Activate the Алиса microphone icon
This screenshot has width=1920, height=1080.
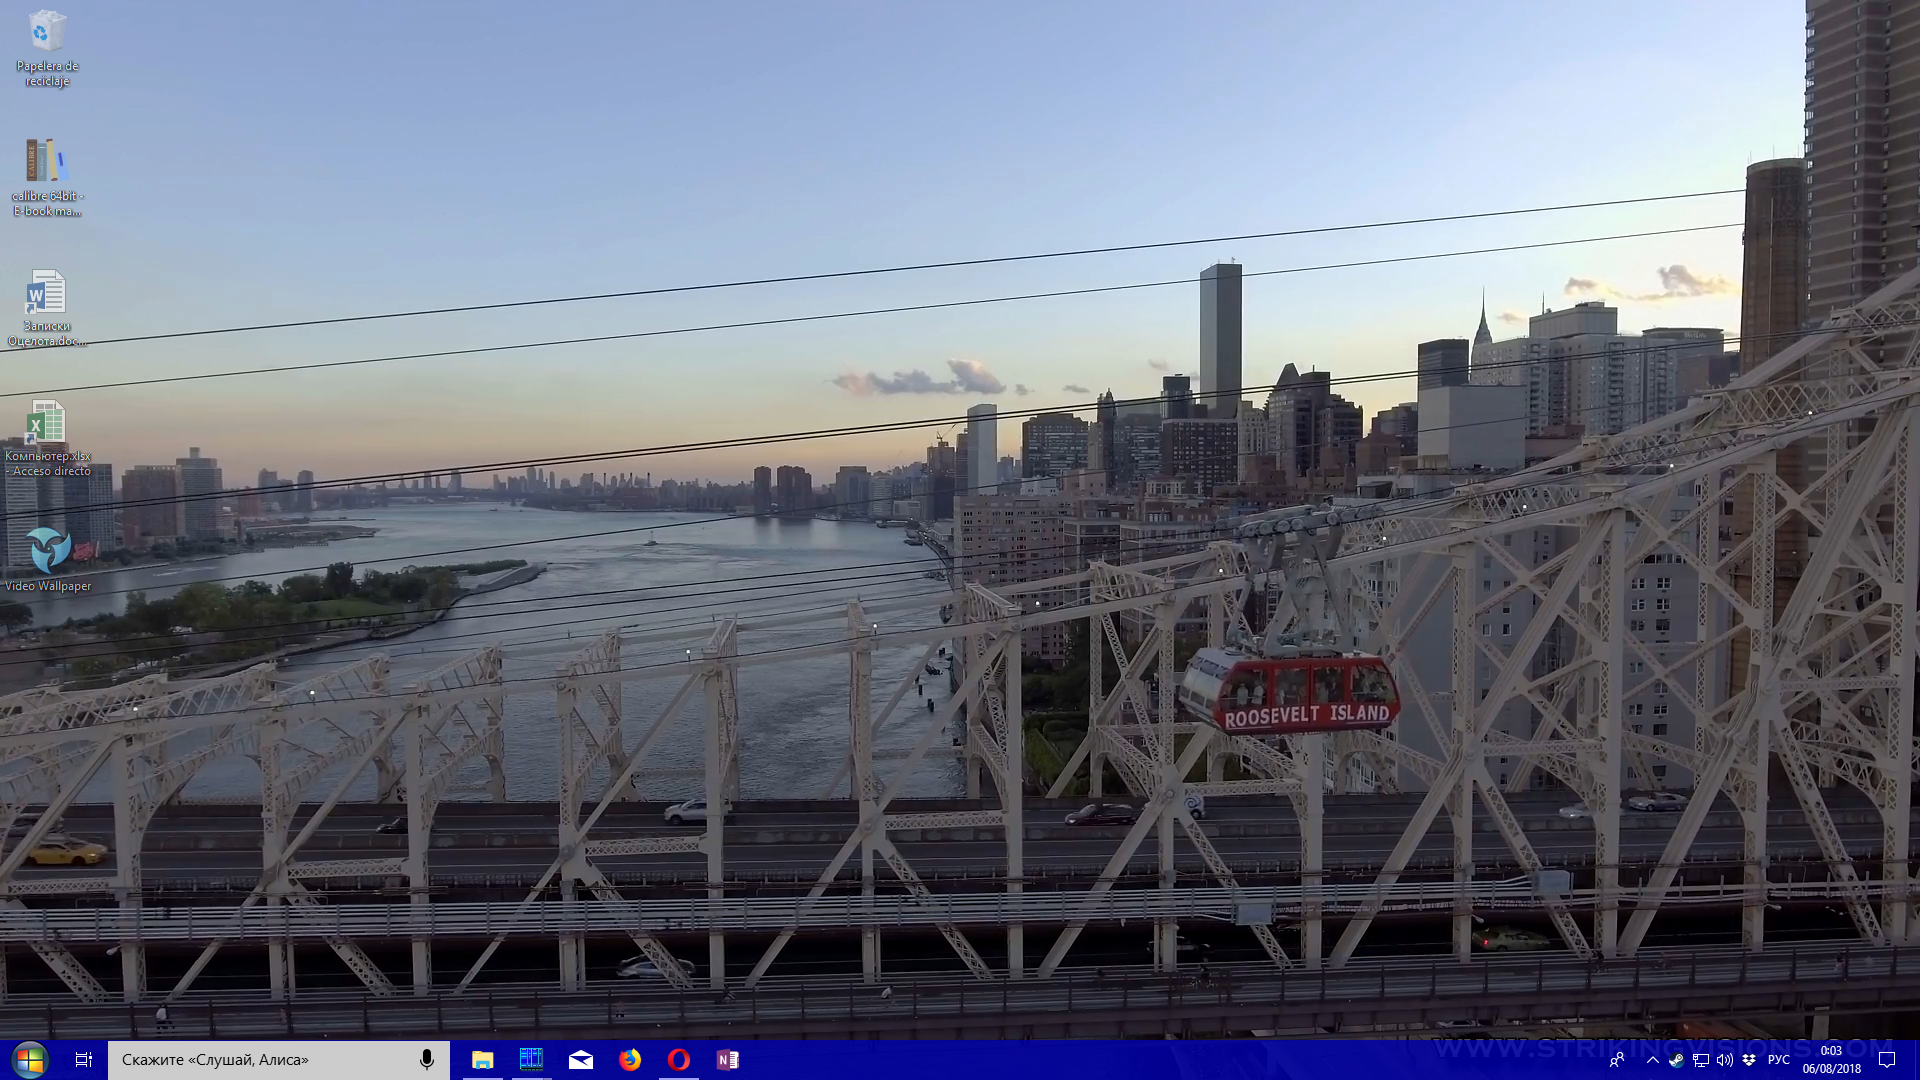[x=427, y=1060]
